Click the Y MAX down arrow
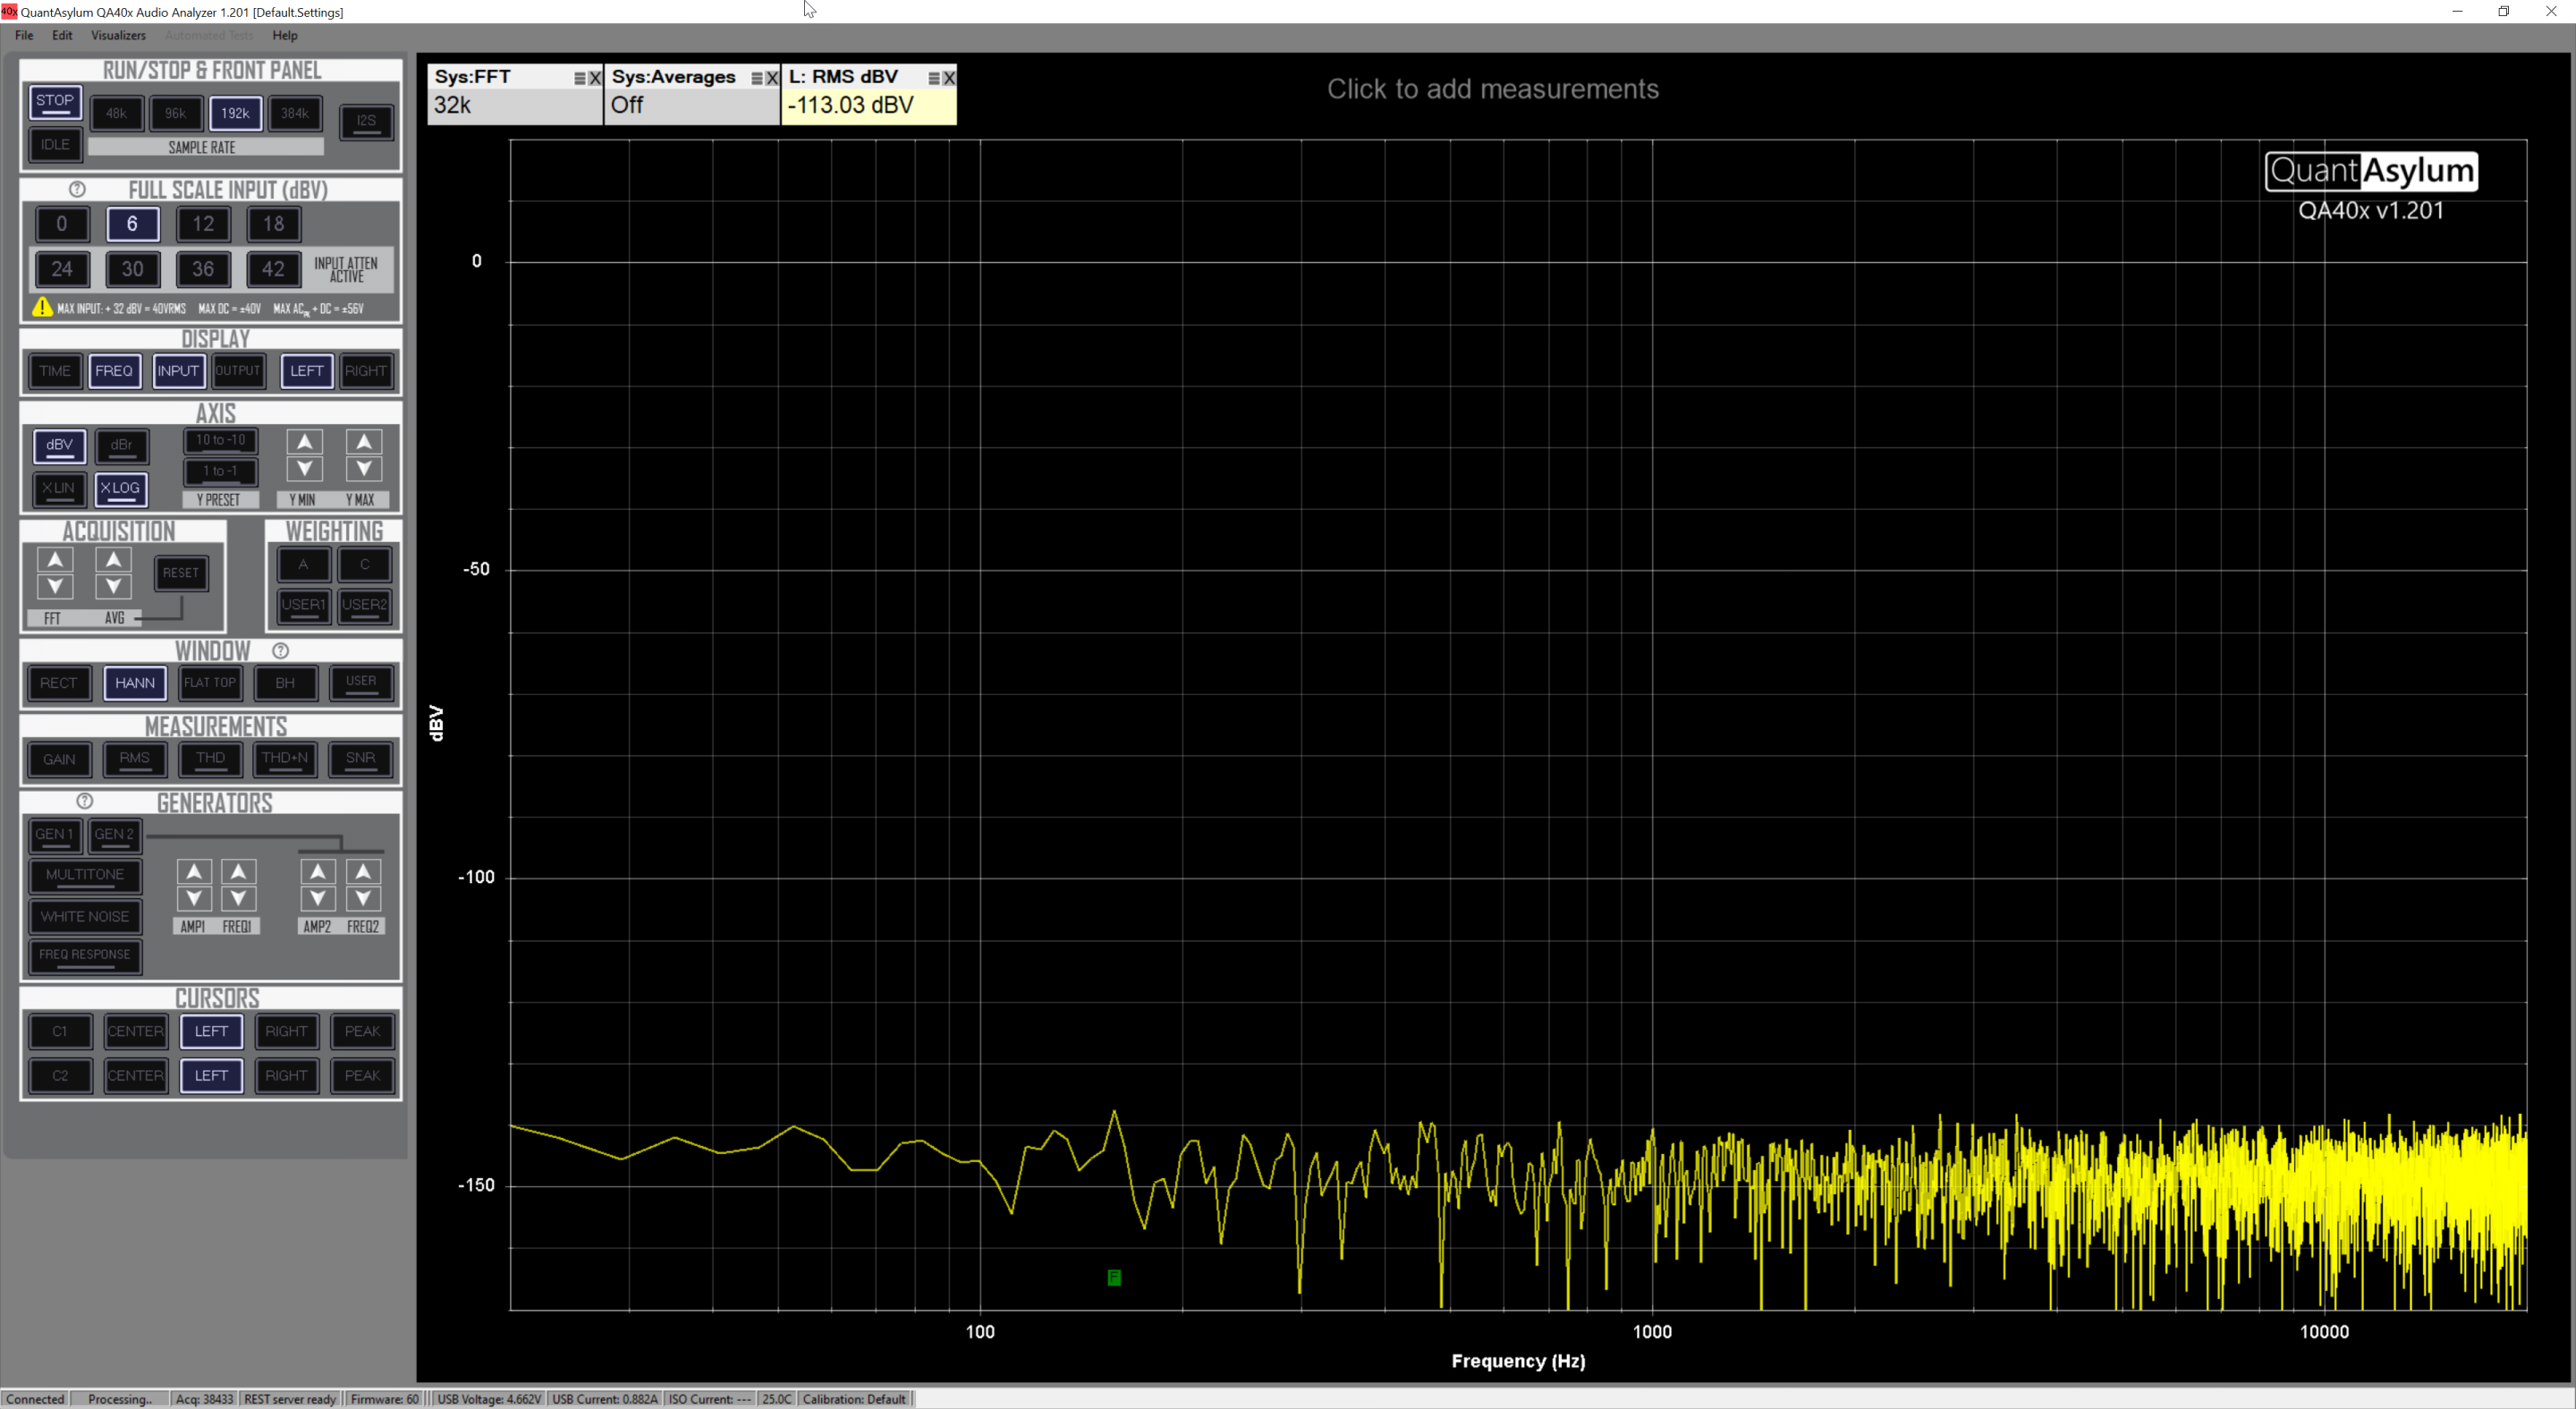The width and height of the screenshot is (2576, 1409). pyautogui.click(x=363, y=468)
